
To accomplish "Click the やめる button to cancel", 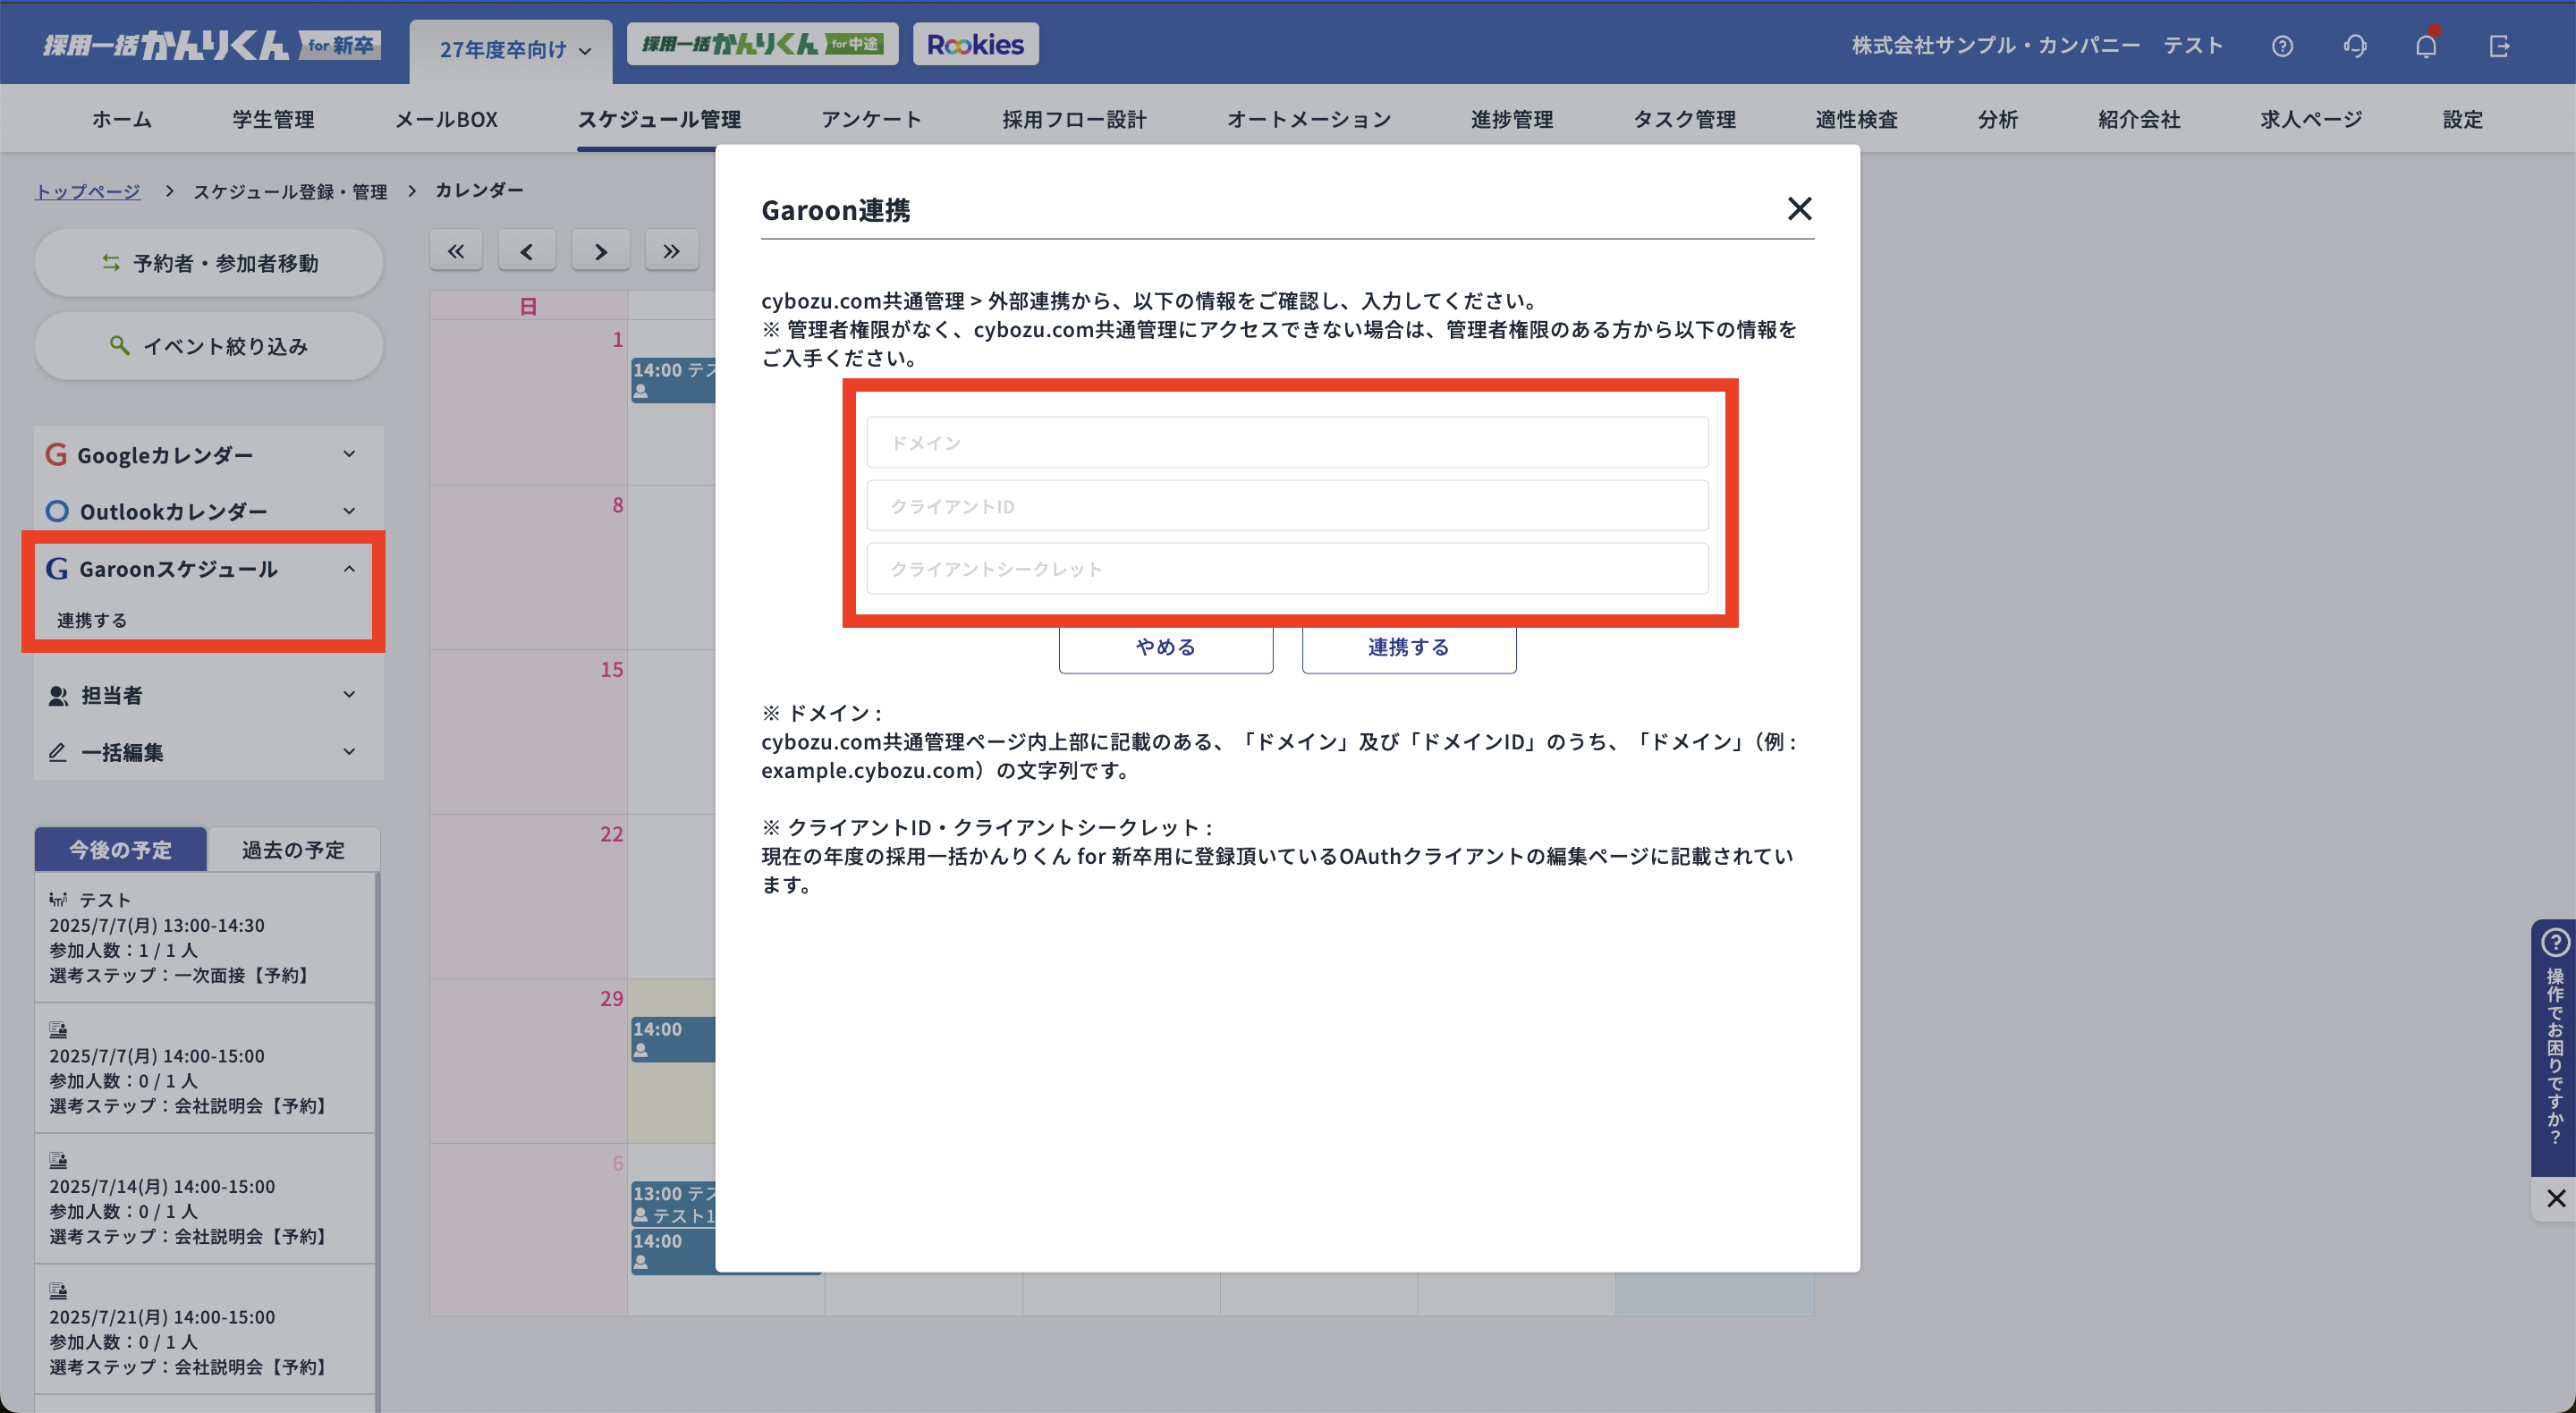I will 1164,647.
